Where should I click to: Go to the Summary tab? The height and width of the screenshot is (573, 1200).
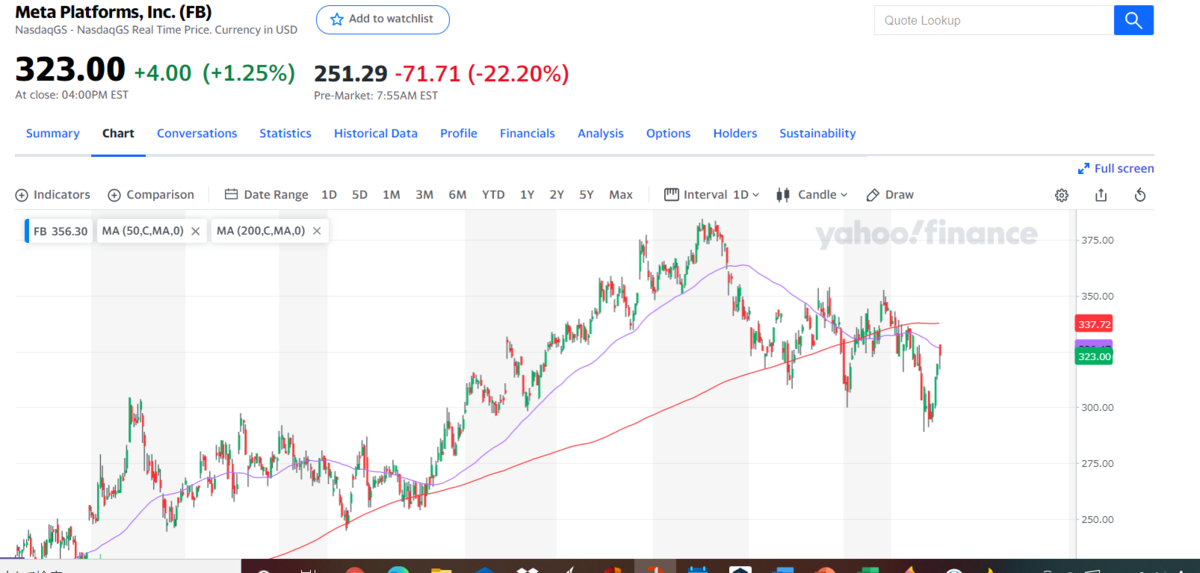[x=53, y=133]
